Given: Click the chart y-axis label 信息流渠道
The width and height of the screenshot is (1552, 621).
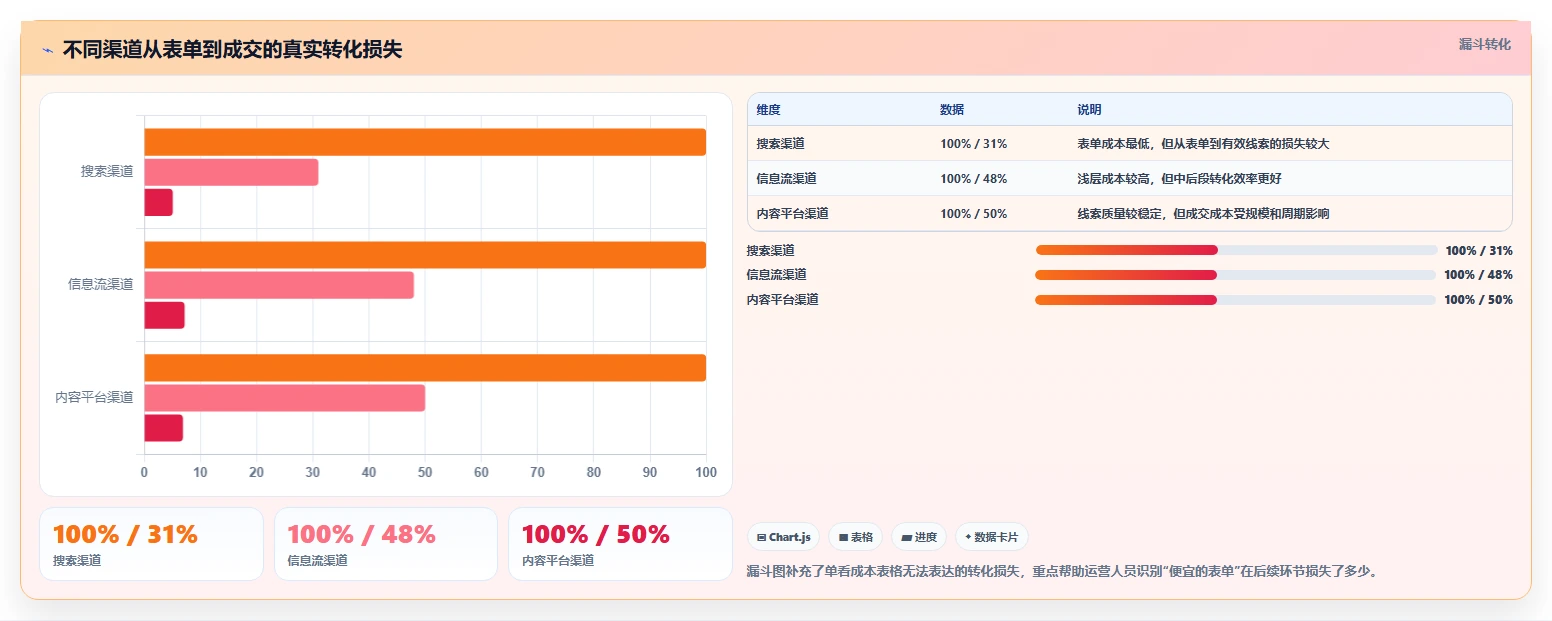Looking at the screenshot, I should tap(101, 285).
